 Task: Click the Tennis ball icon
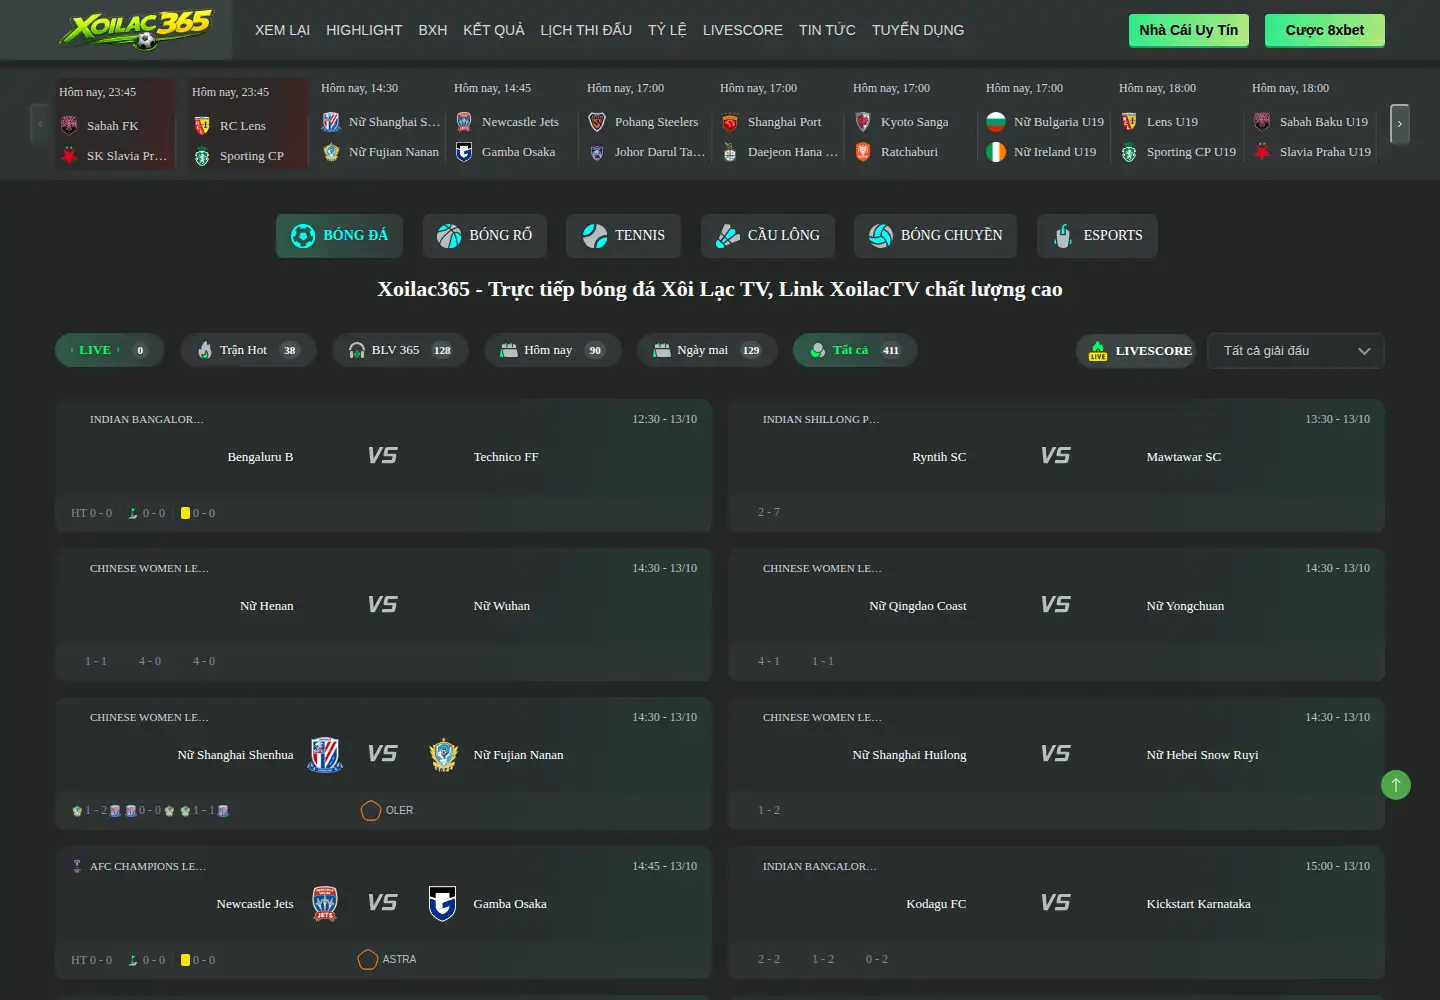(595, 236)
